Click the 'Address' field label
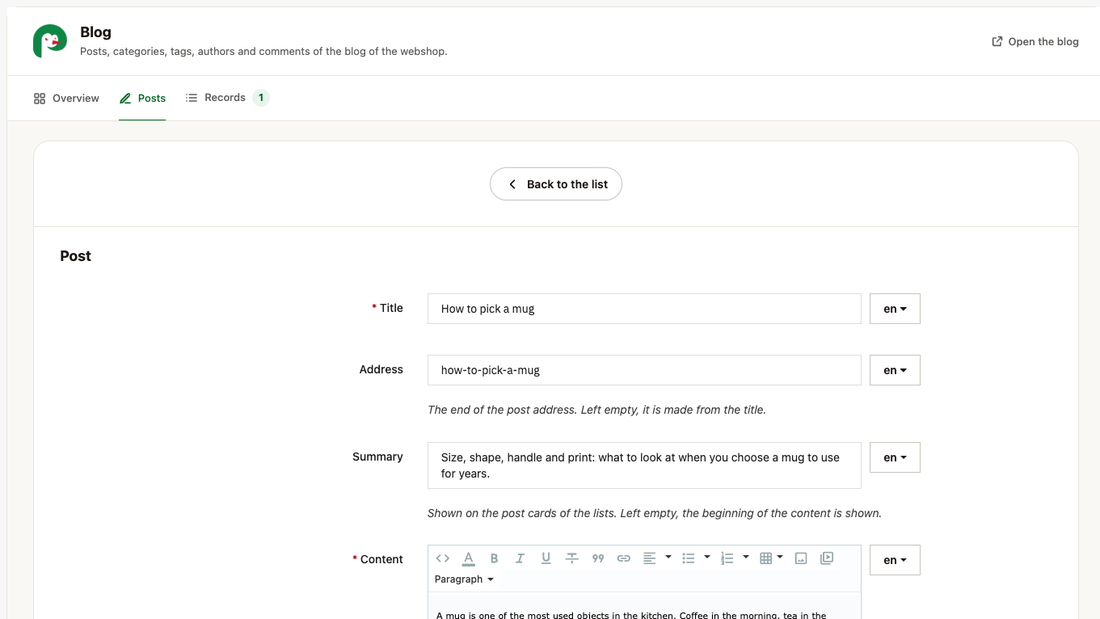This screenshot has height=619, width=1100. pos(381,369)
